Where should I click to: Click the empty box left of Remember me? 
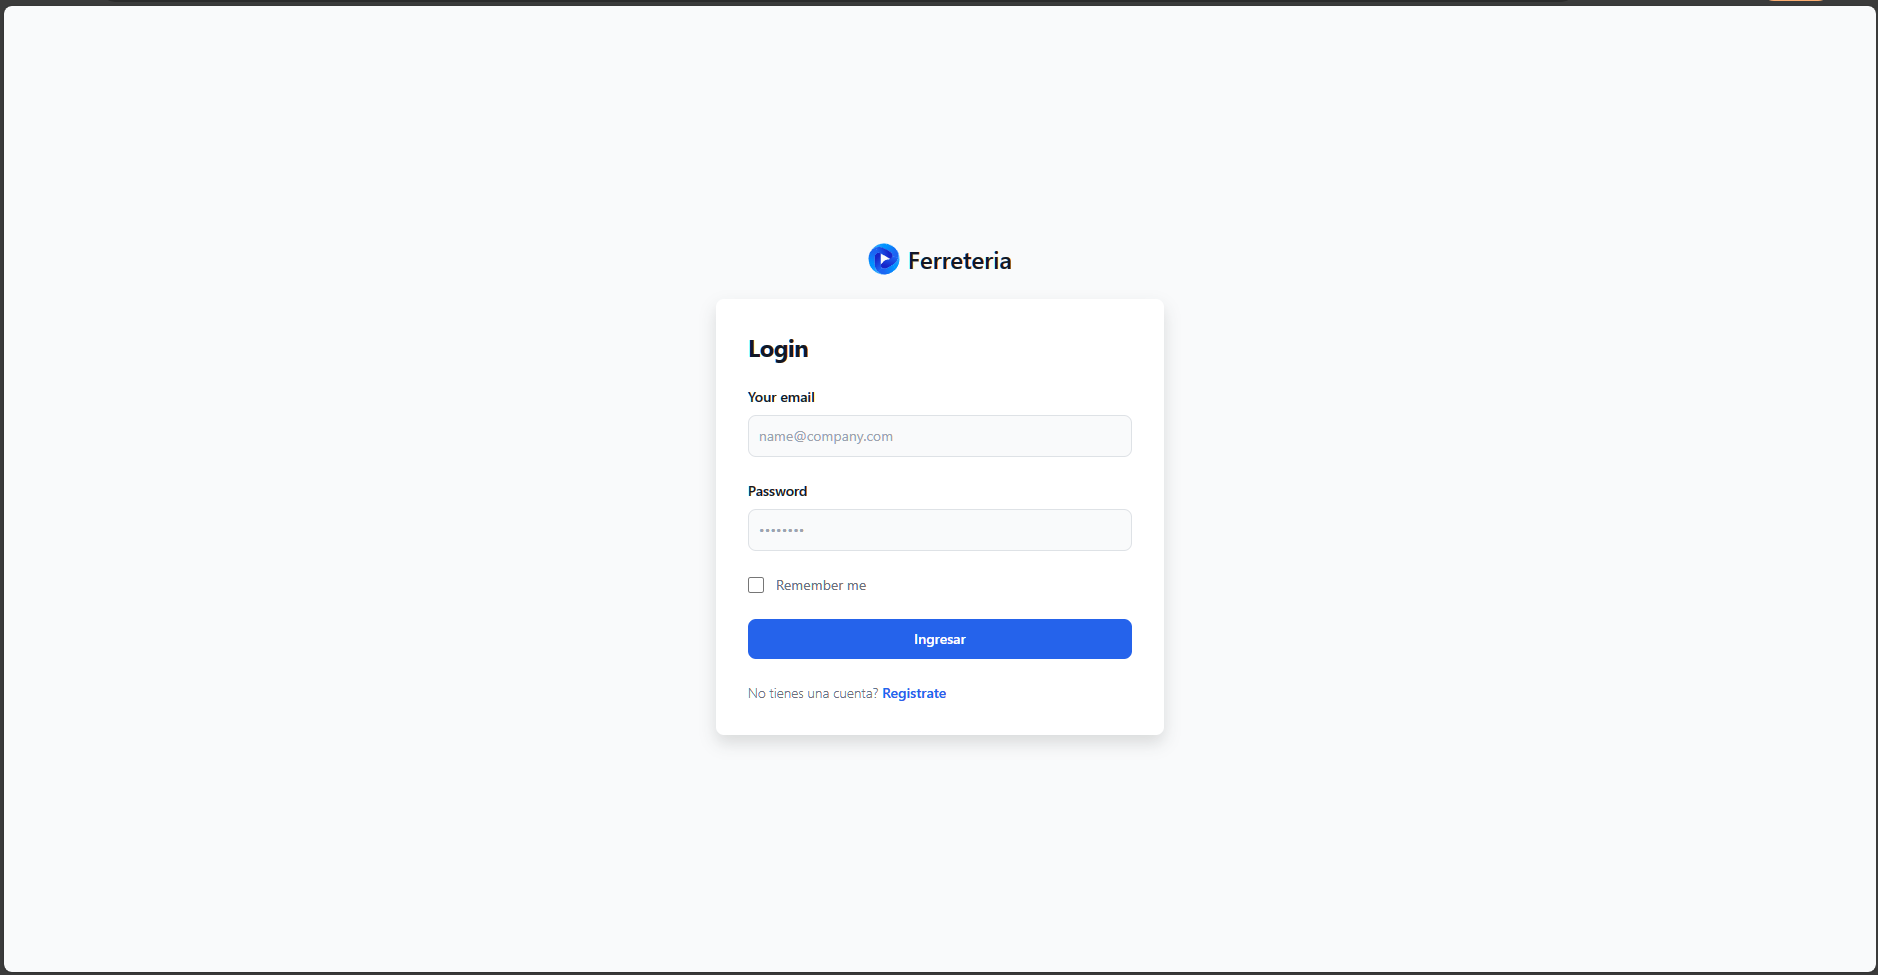pos(756,585)
